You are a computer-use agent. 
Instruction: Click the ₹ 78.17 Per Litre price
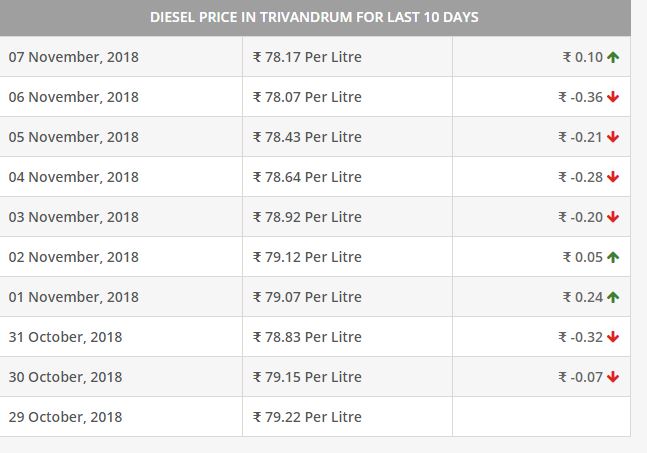[x=307, y=57]
